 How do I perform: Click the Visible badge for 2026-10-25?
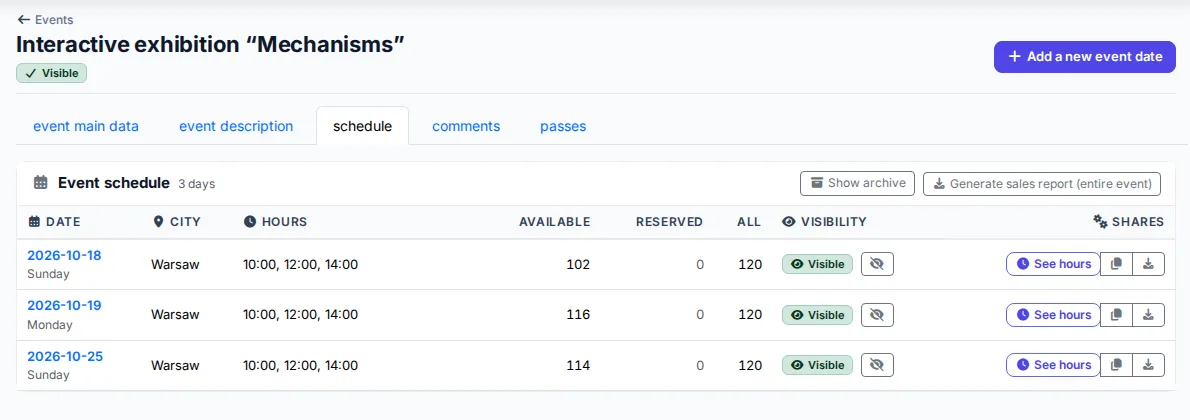[817, 365]
